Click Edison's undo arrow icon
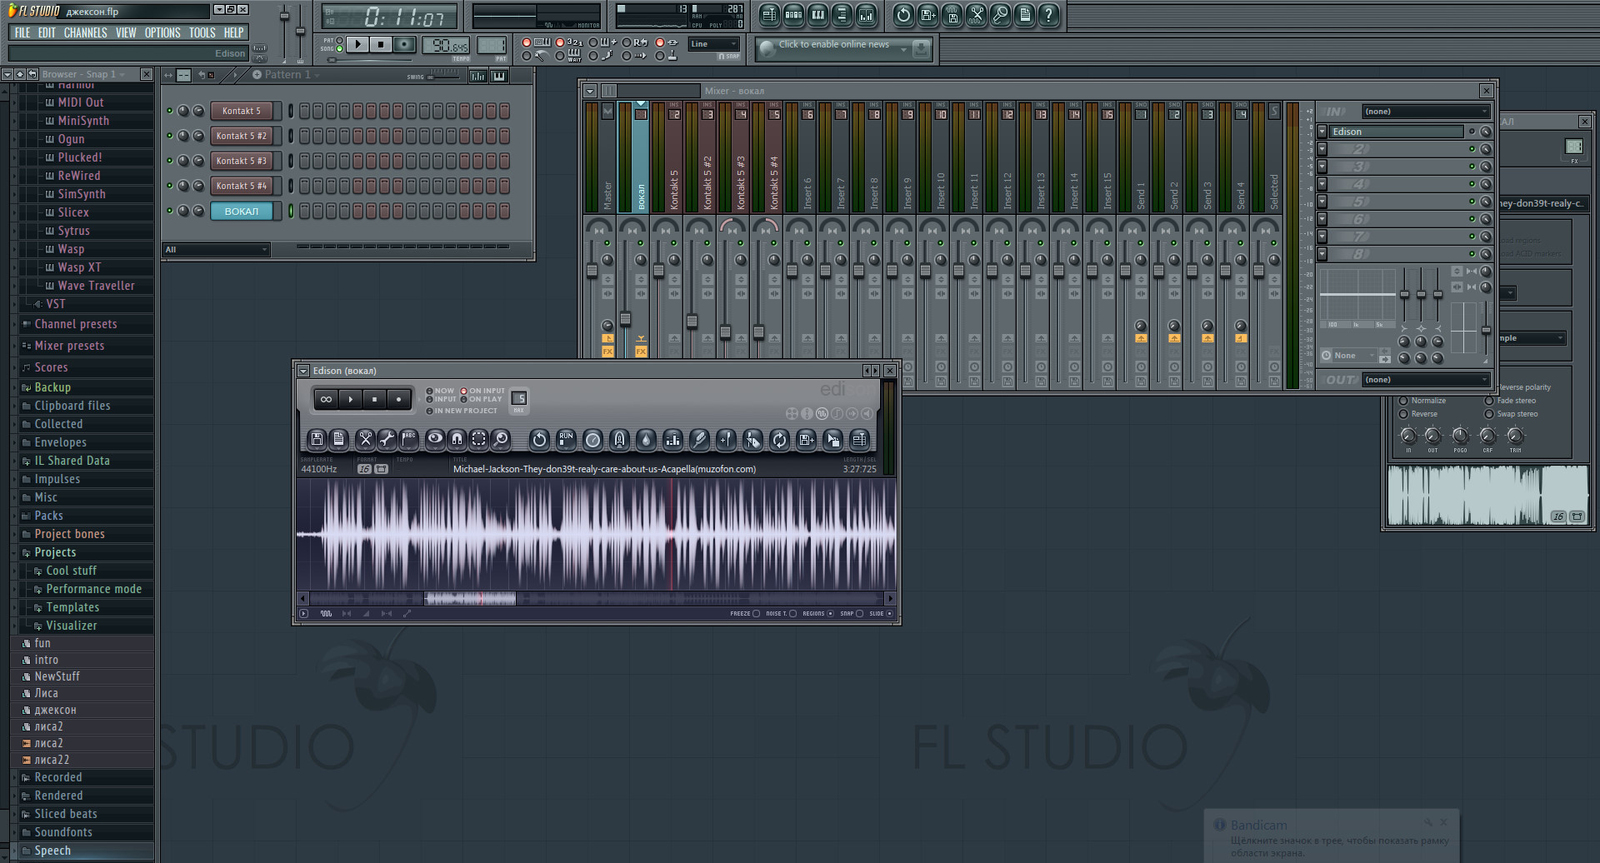Screen dimensions: 1600x863 pyautogui.click(x=539, y=439)
